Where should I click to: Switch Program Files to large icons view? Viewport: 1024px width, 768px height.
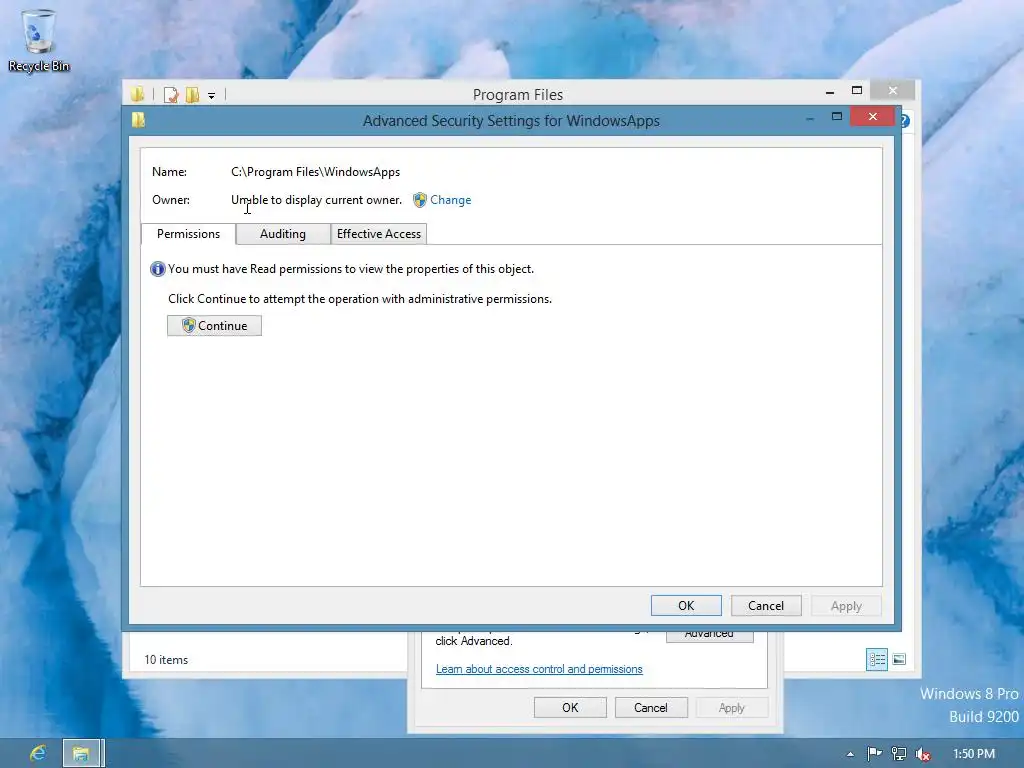click(899, 660)
